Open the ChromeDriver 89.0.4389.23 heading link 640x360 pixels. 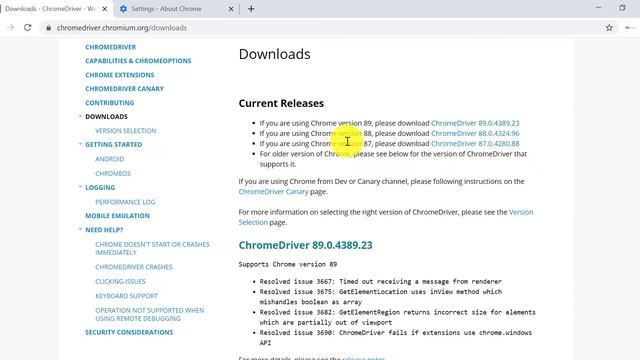[305, 245]
